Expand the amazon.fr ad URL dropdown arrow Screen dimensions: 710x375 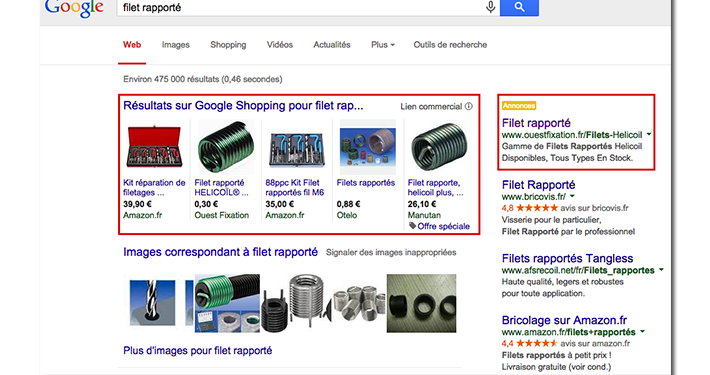642,332
